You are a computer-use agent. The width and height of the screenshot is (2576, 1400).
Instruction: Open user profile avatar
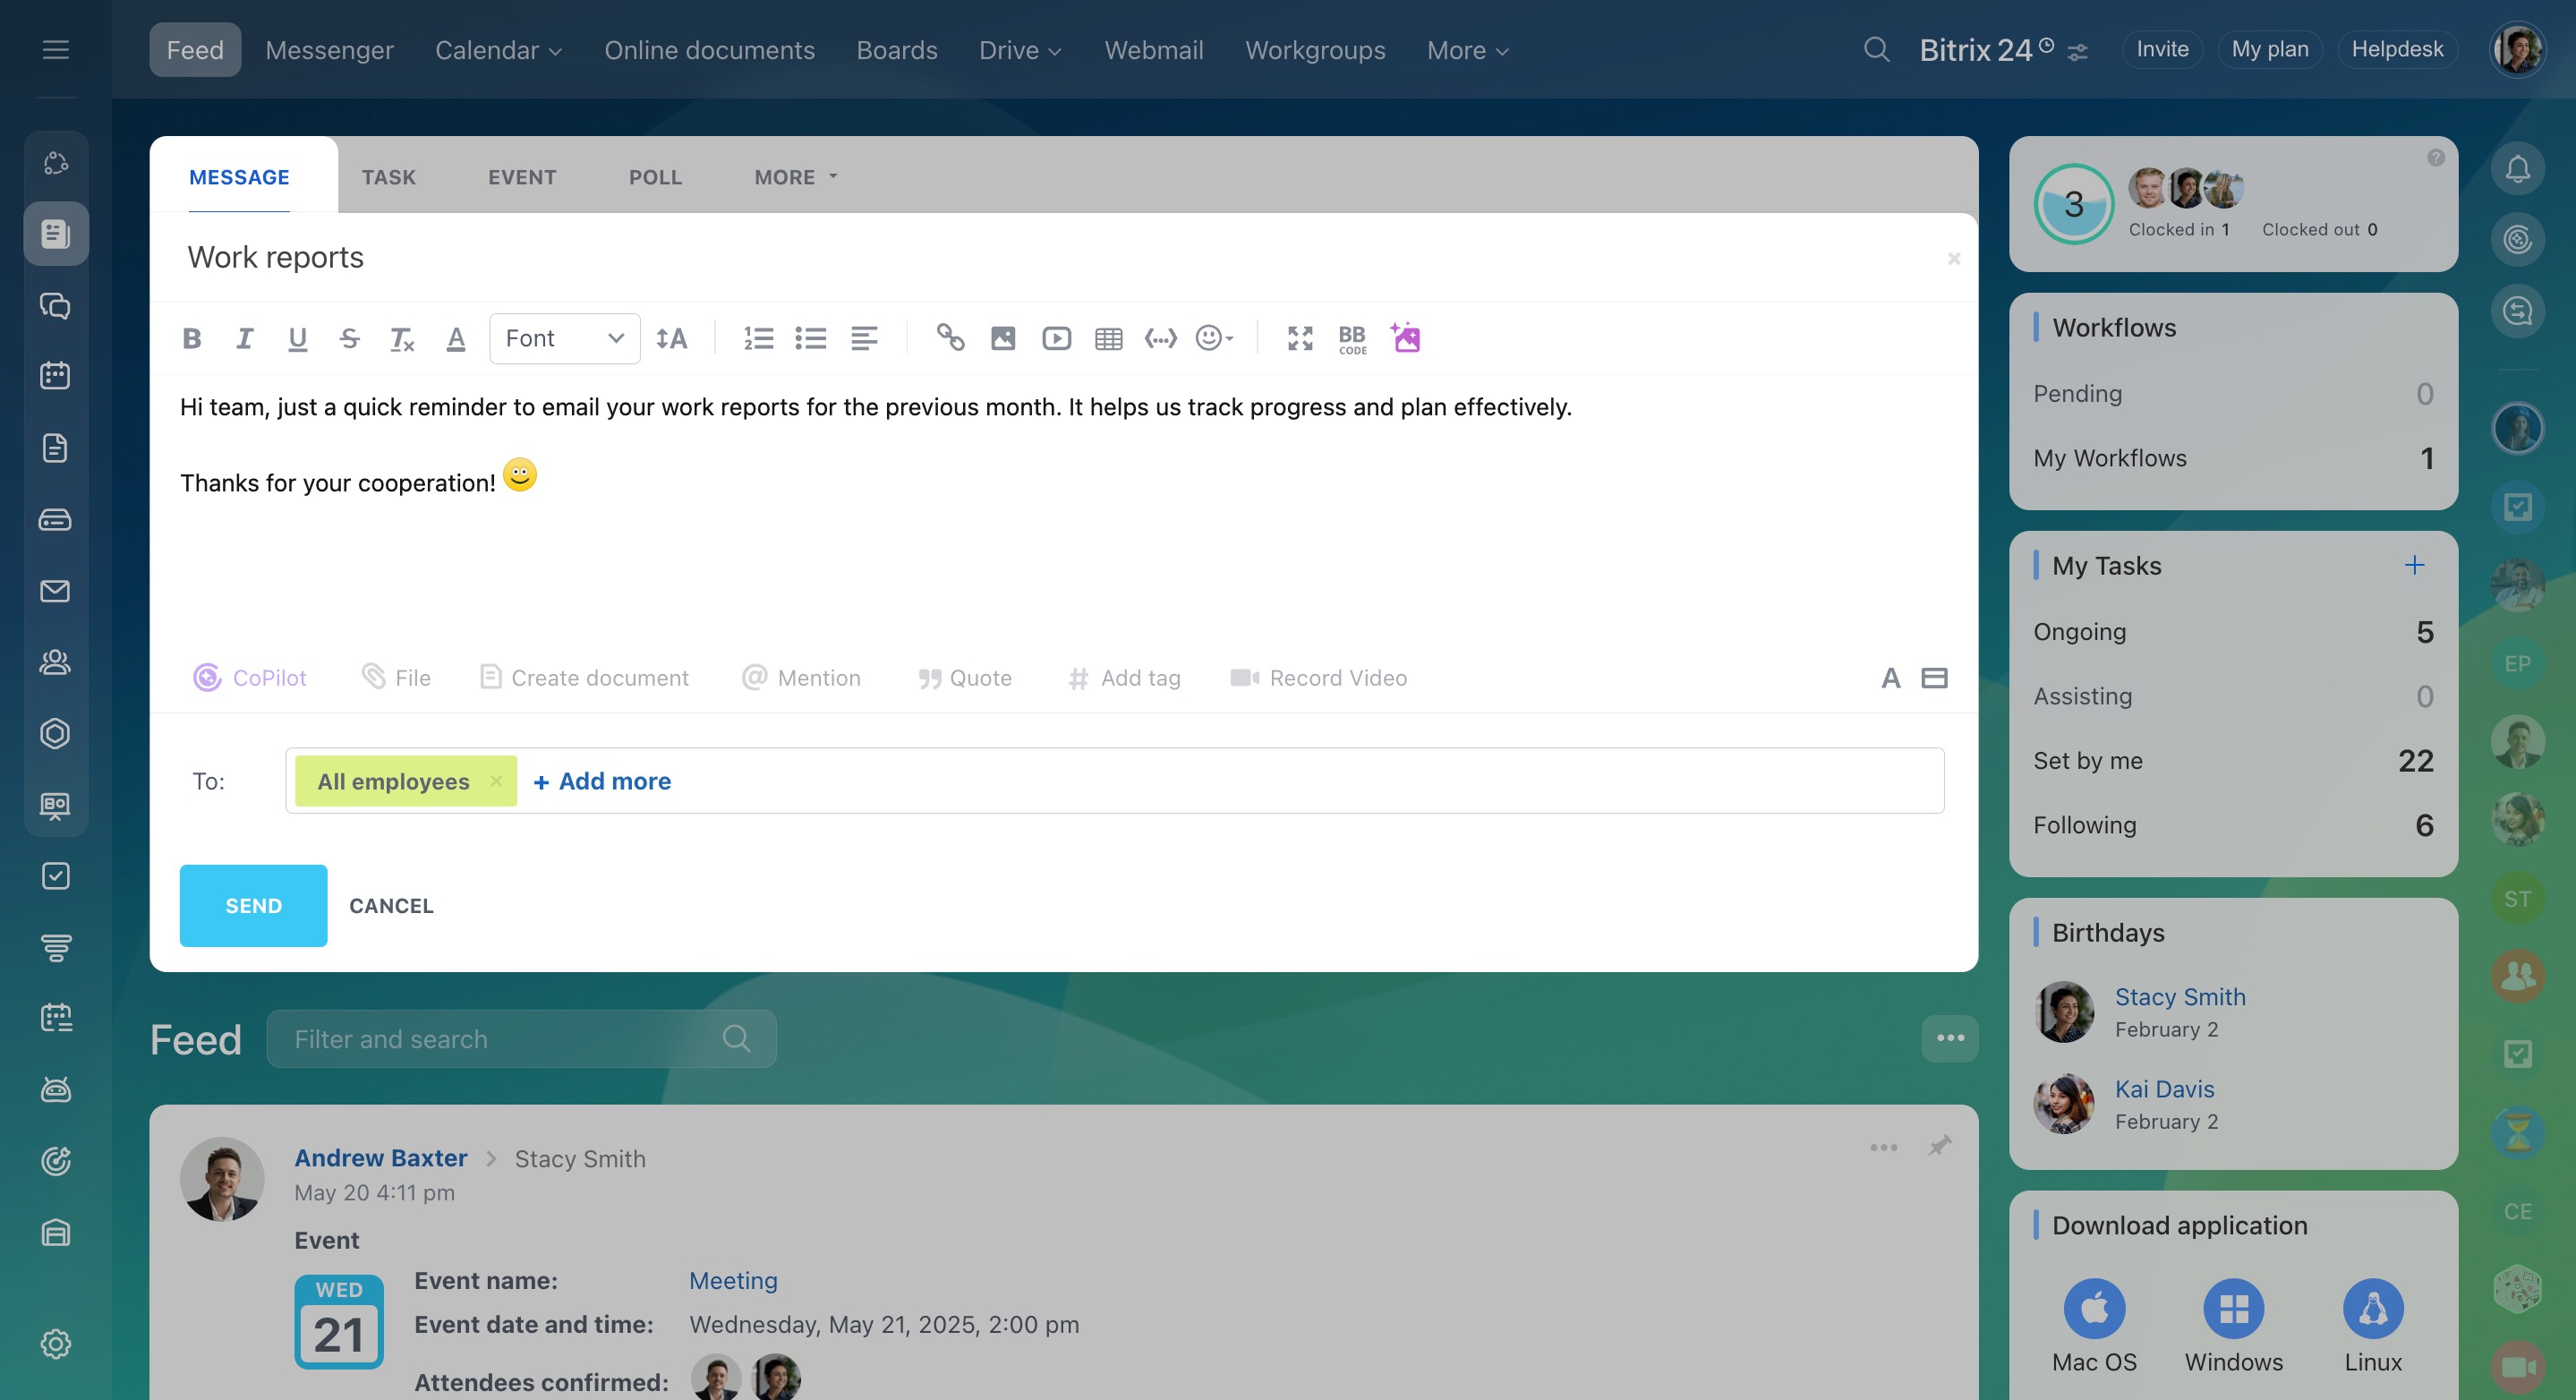coord(2516,49)
